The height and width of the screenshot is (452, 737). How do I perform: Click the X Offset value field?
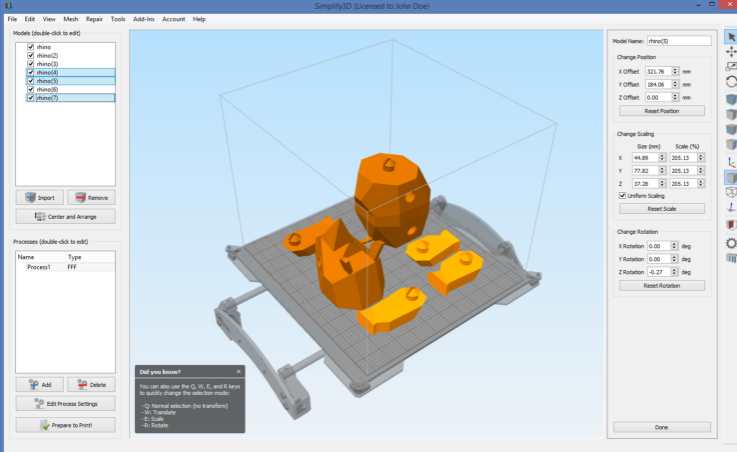tap(659, 71)
